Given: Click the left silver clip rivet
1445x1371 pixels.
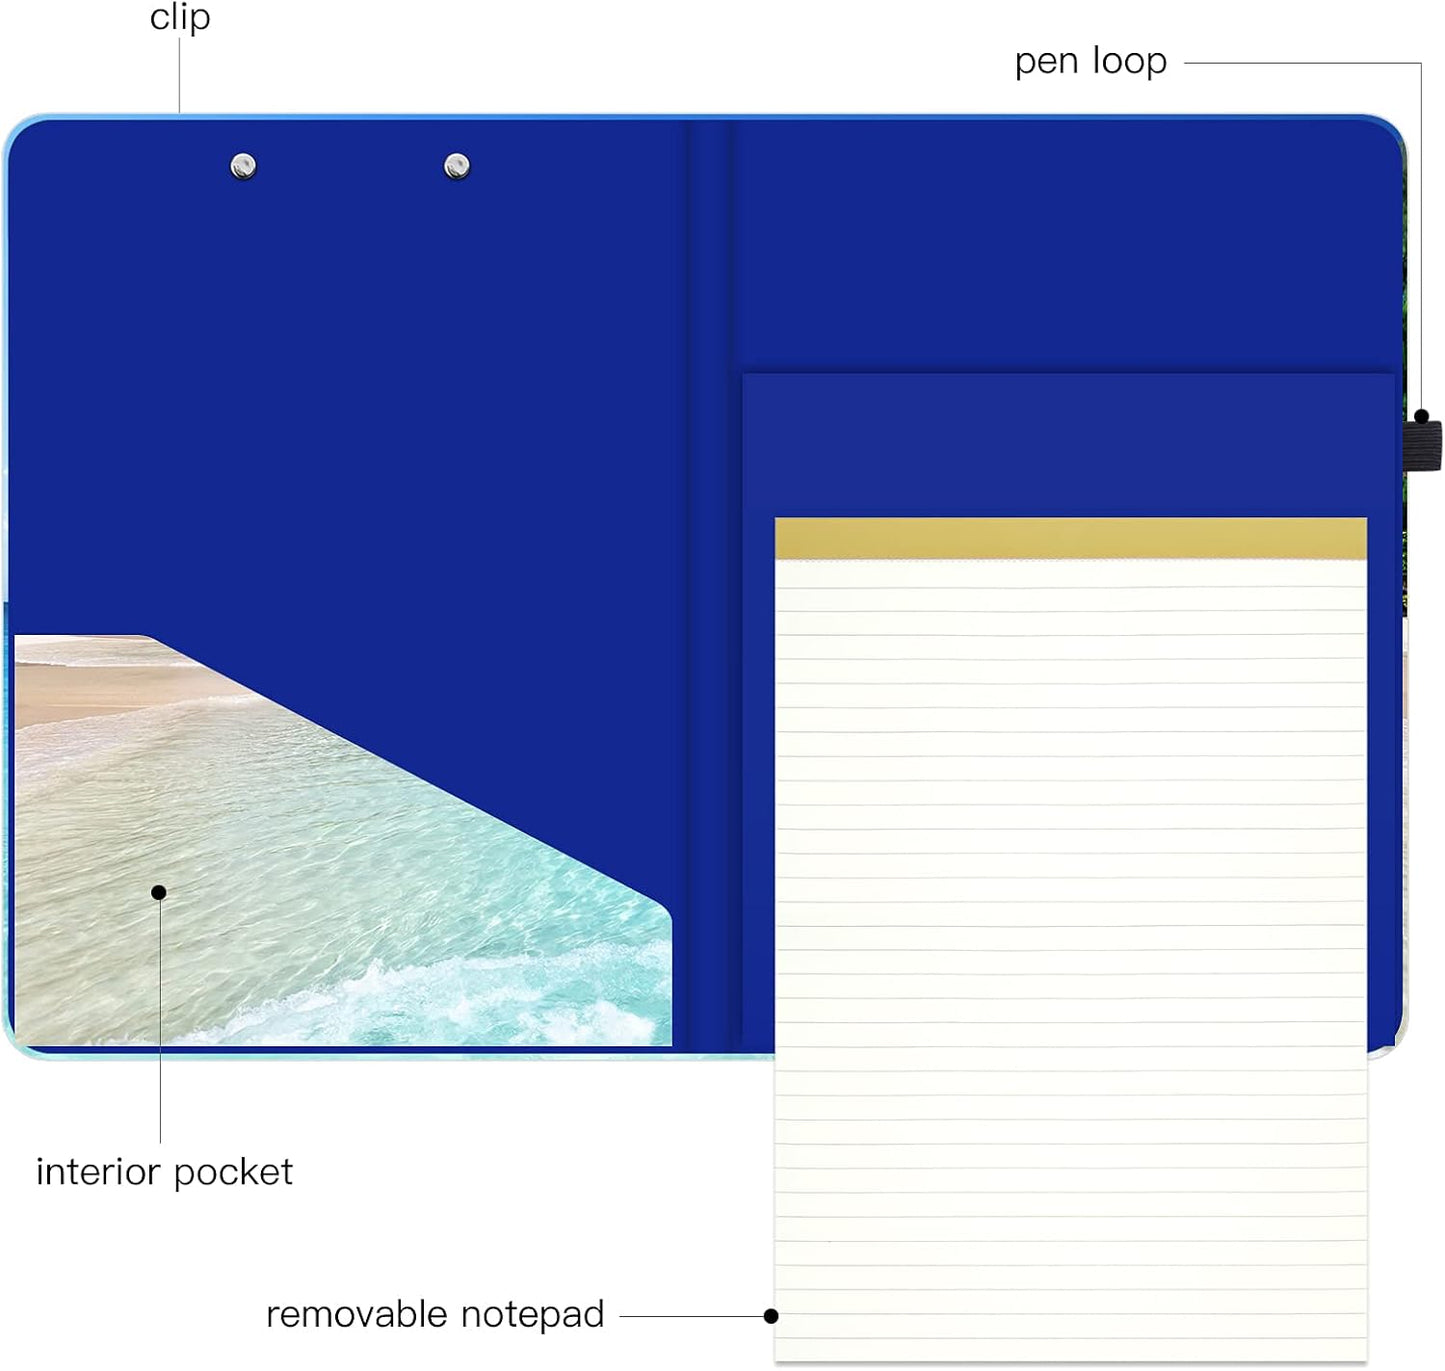Looking at the screenshot, I should (243, 166).
